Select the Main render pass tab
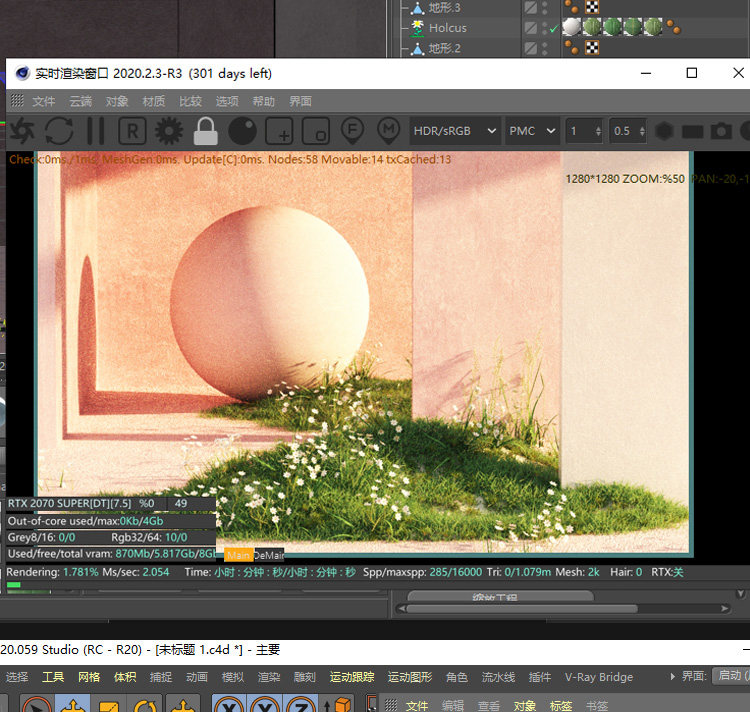 coord(239,555)
